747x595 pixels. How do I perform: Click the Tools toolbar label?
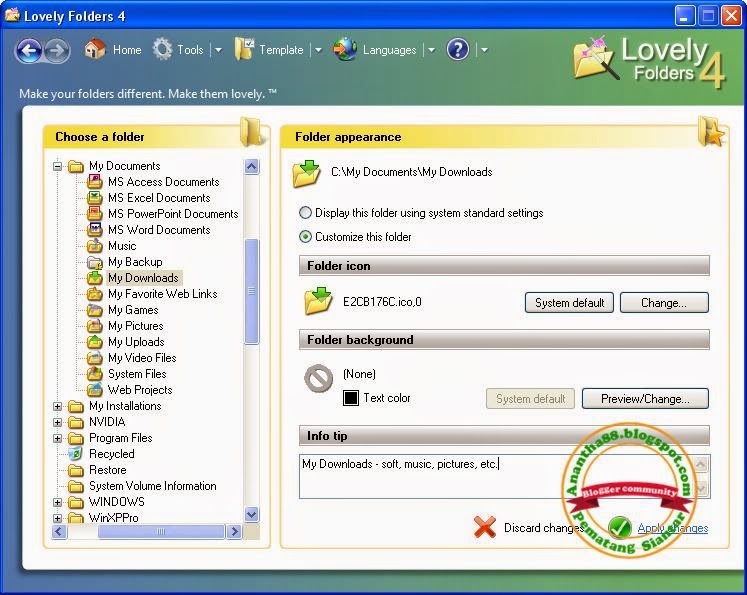(x=190, y=50)
